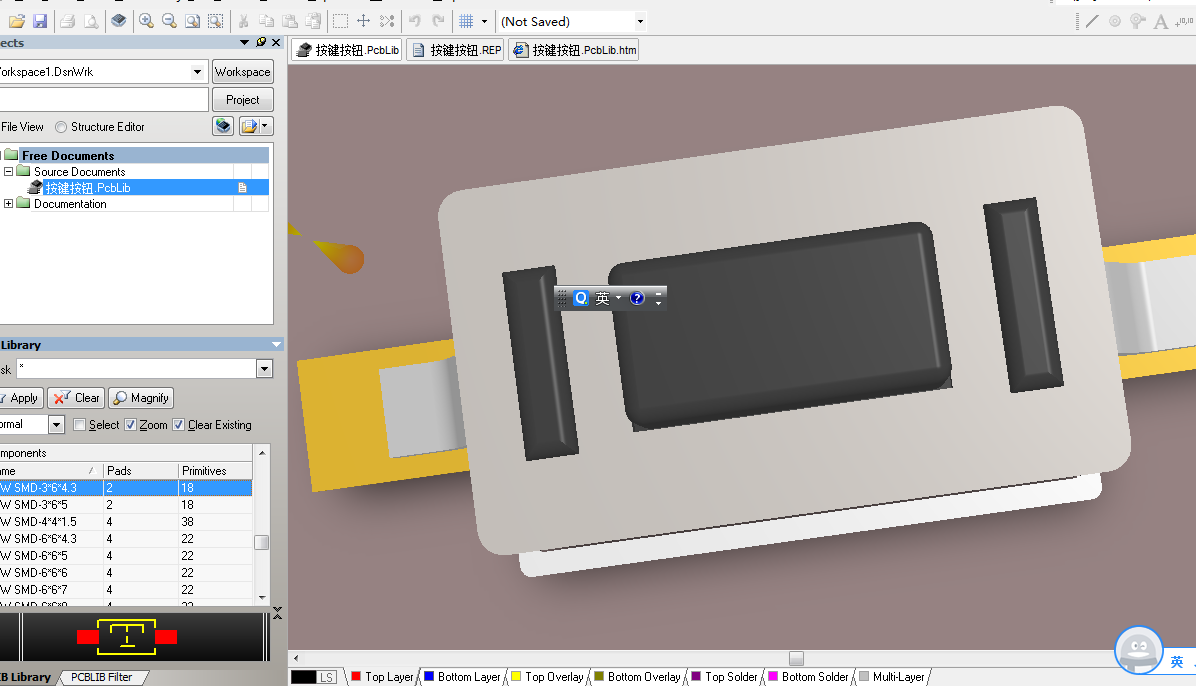This screenshot has width=1196, height=686.
Task: Switch to 按键按钮.PcbLib document tab
Action: pos(348,50)
